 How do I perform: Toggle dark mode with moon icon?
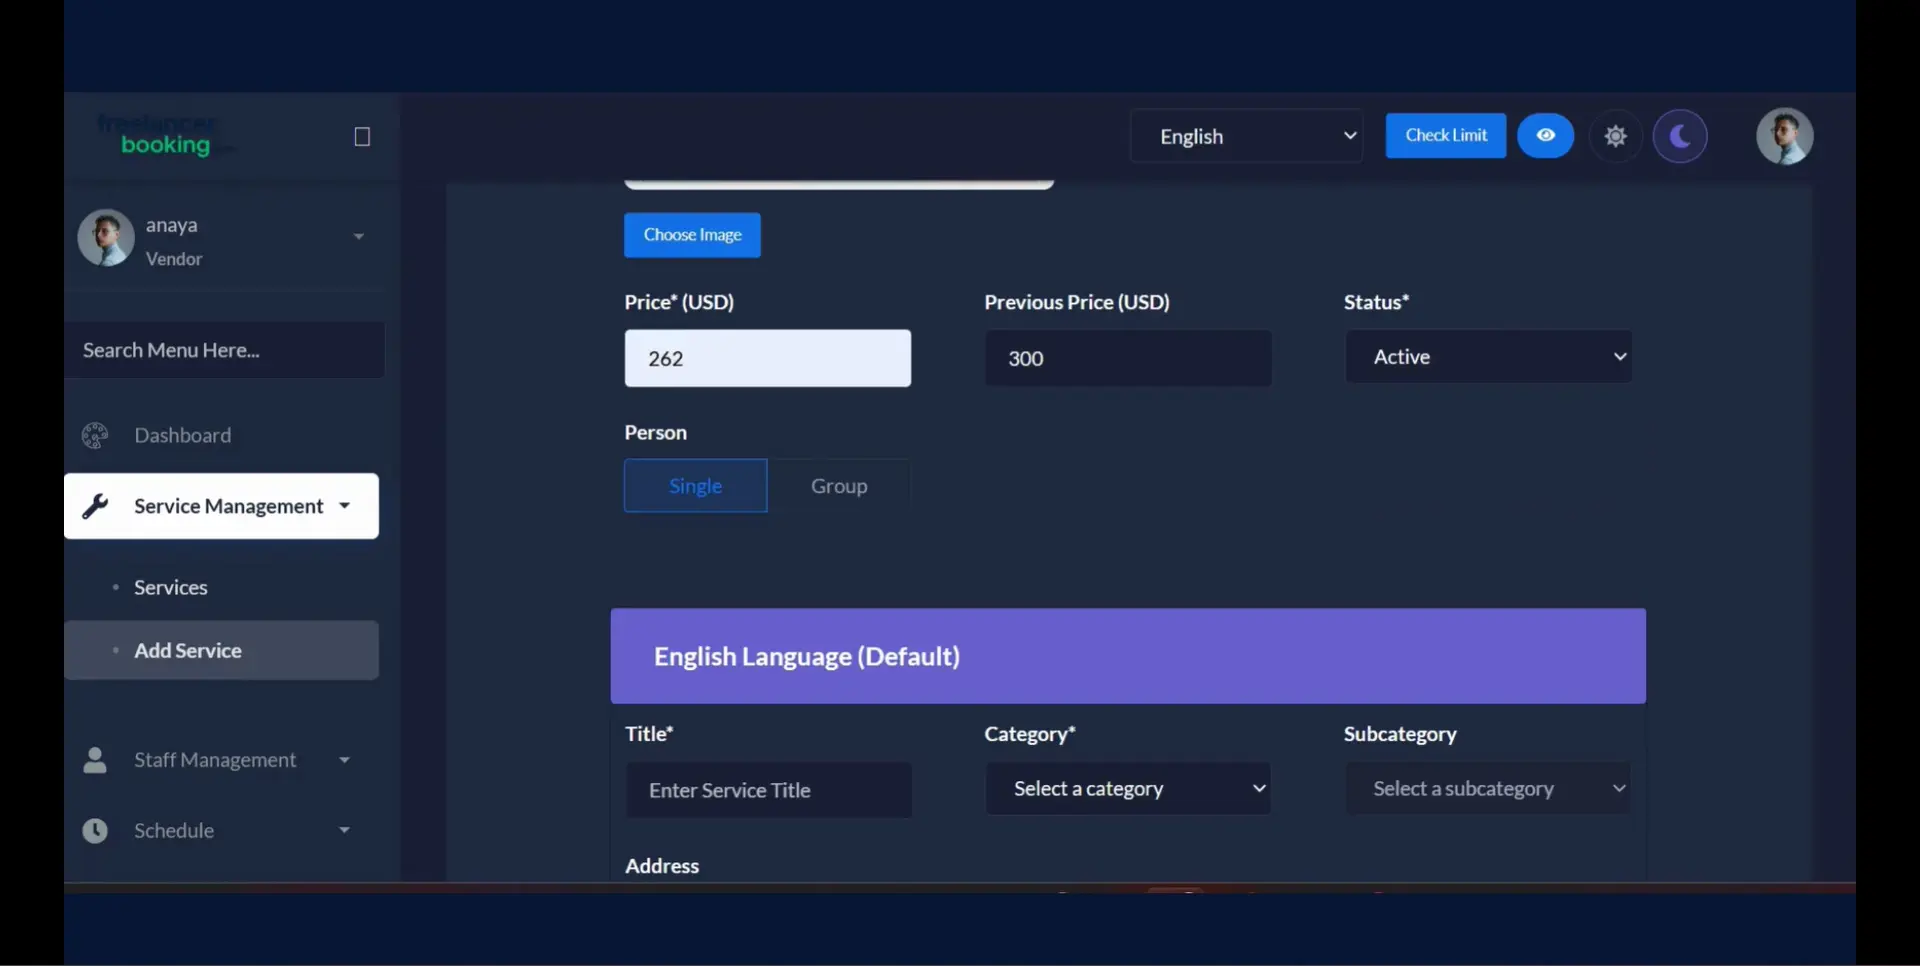point(1680,136)
